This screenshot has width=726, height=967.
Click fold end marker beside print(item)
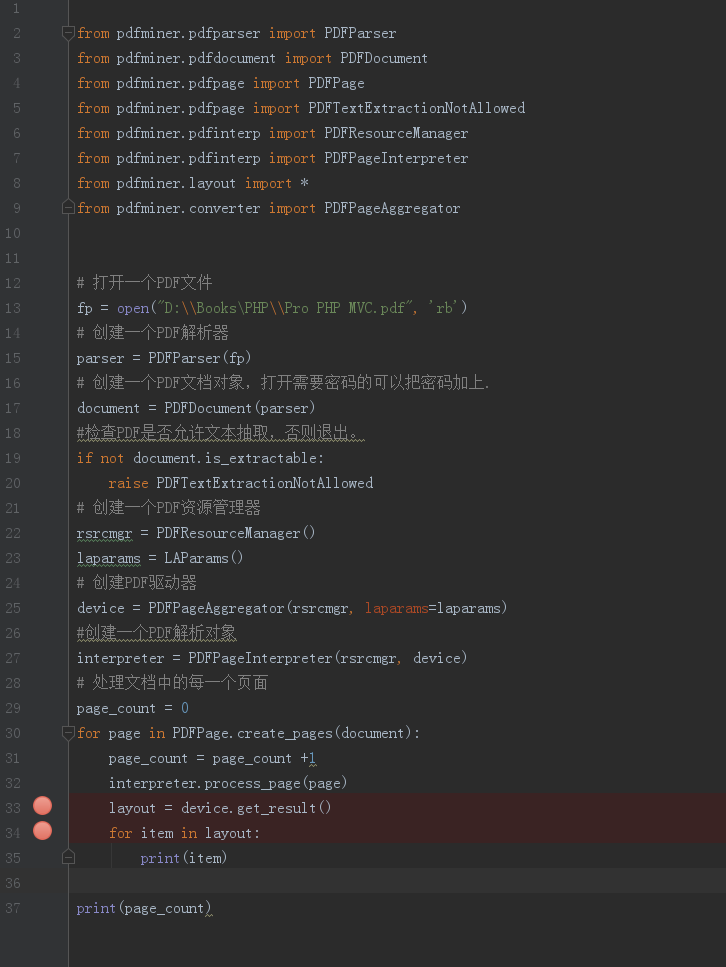pyautogui.click(x=68, y=858)
